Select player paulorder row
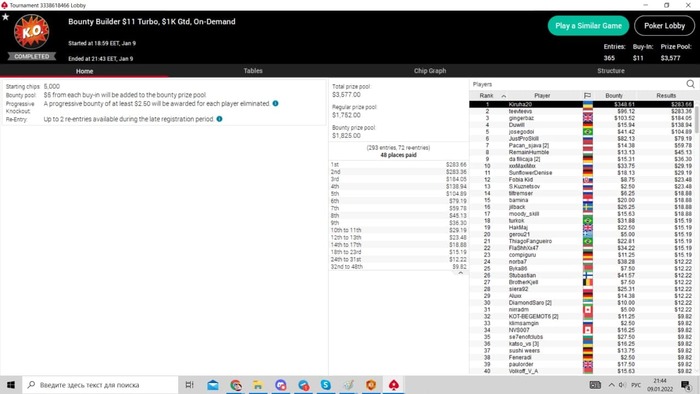 (582, 364)
